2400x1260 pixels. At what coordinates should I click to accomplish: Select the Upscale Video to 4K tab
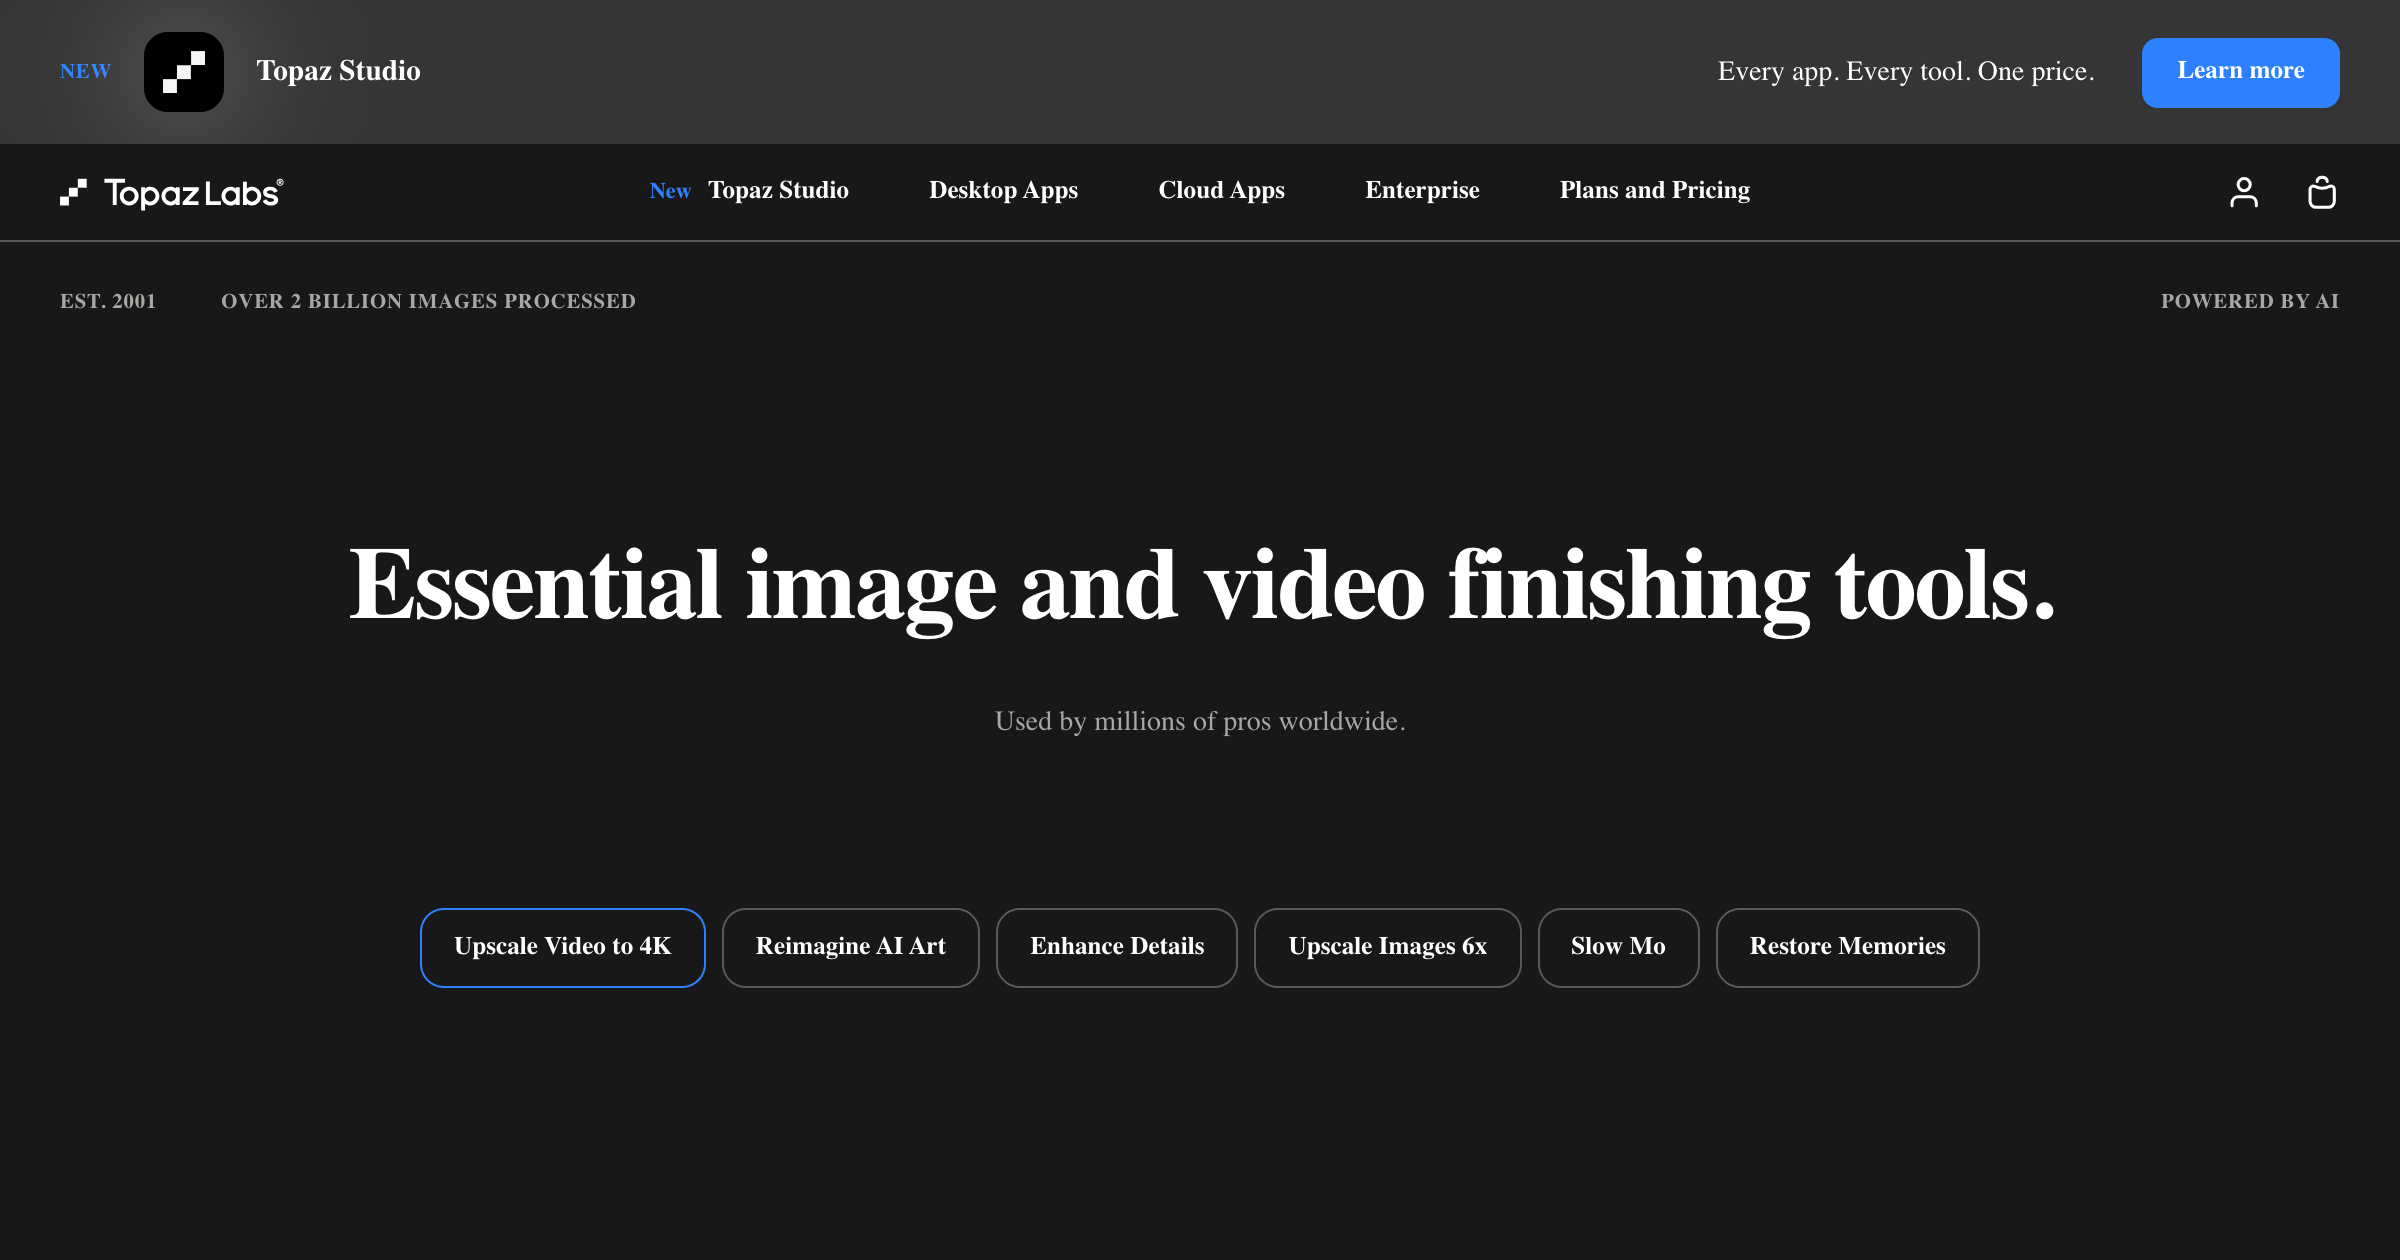[563, 947]
